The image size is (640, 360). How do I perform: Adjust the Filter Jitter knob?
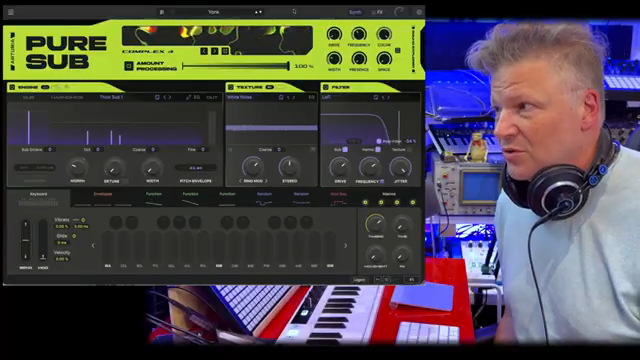(x=400, y=167)
